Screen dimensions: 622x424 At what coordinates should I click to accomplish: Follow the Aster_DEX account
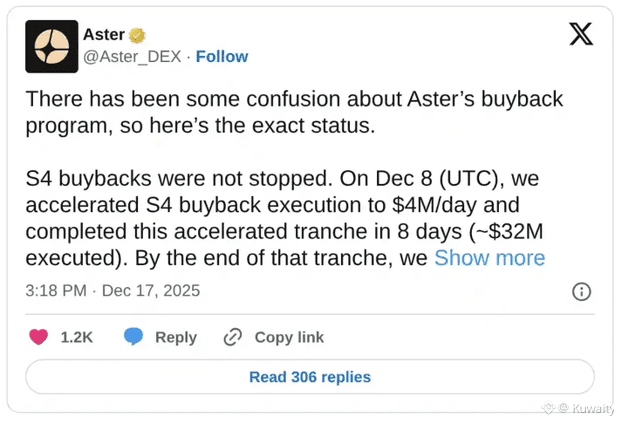point(221,56)
